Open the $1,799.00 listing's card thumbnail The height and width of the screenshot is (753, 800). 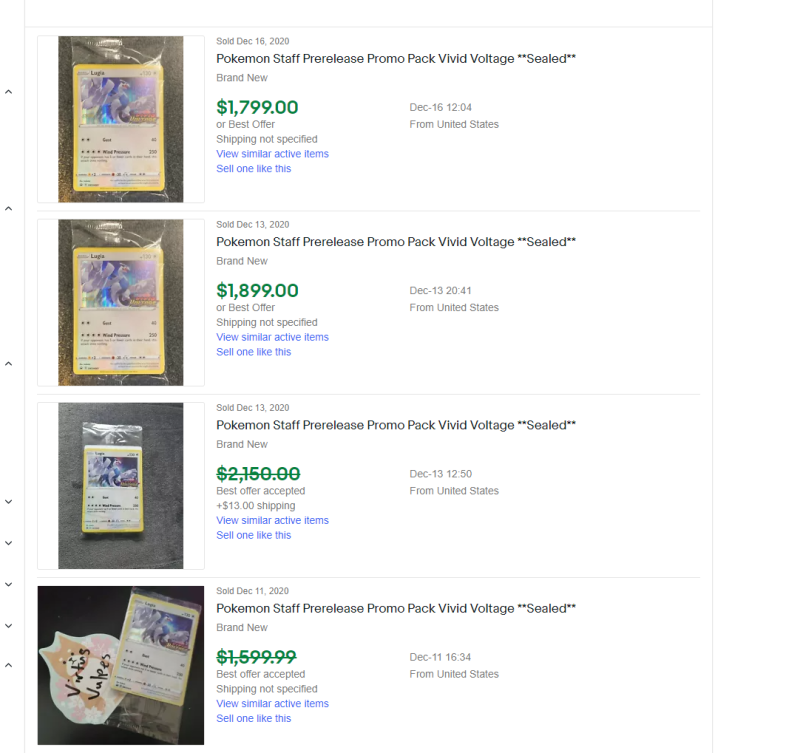pos(120,119)
